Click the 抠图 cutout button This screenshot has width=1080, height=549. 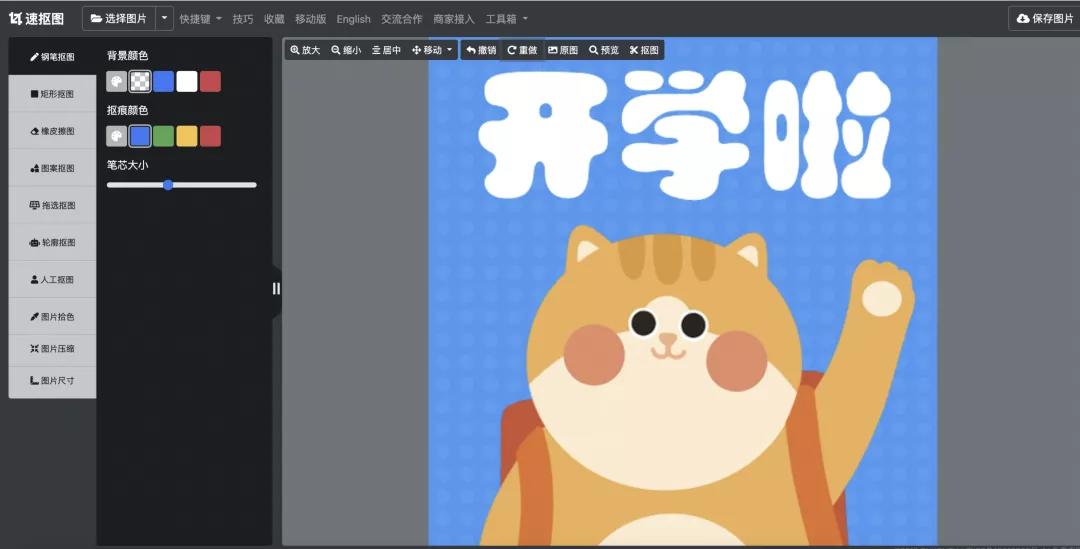[x=644, y=50]
